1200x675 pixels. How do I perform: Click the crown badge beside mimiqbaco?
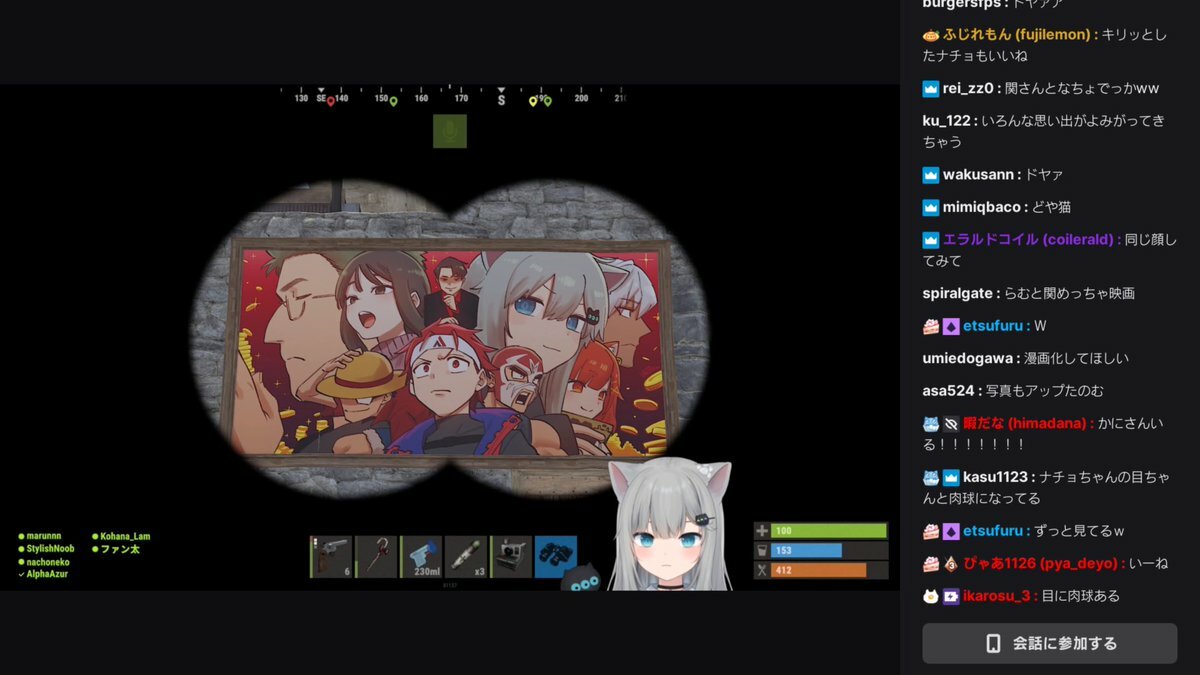931,207
